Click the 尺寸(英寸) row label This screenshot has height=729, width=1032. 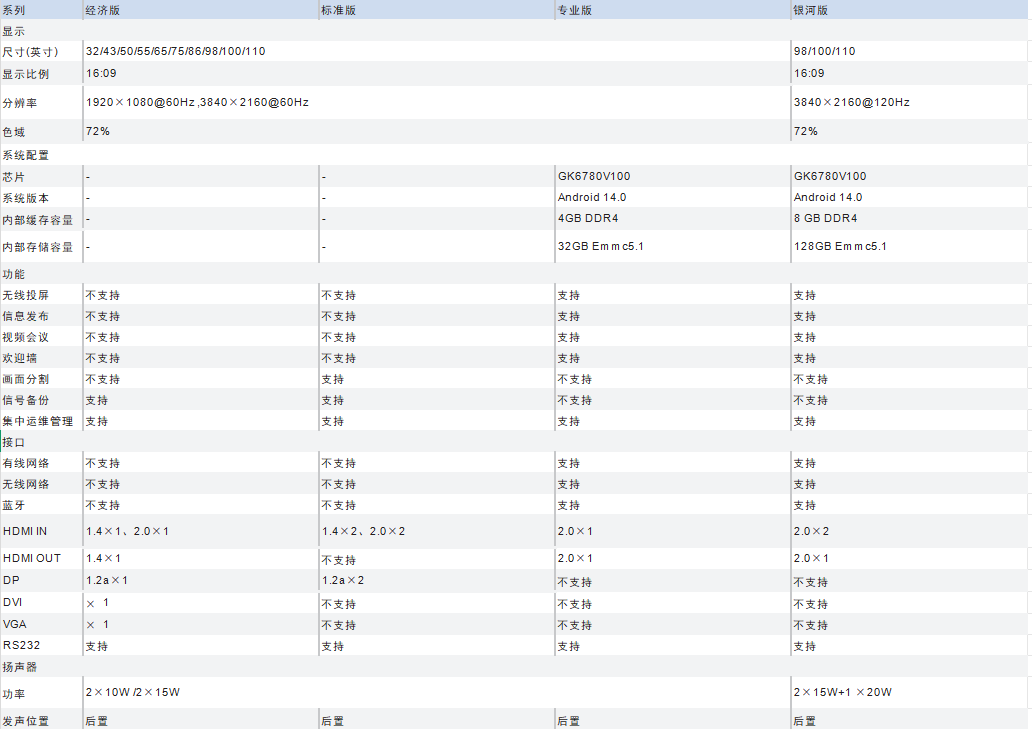pyautogui.click(x=30, y=52)
